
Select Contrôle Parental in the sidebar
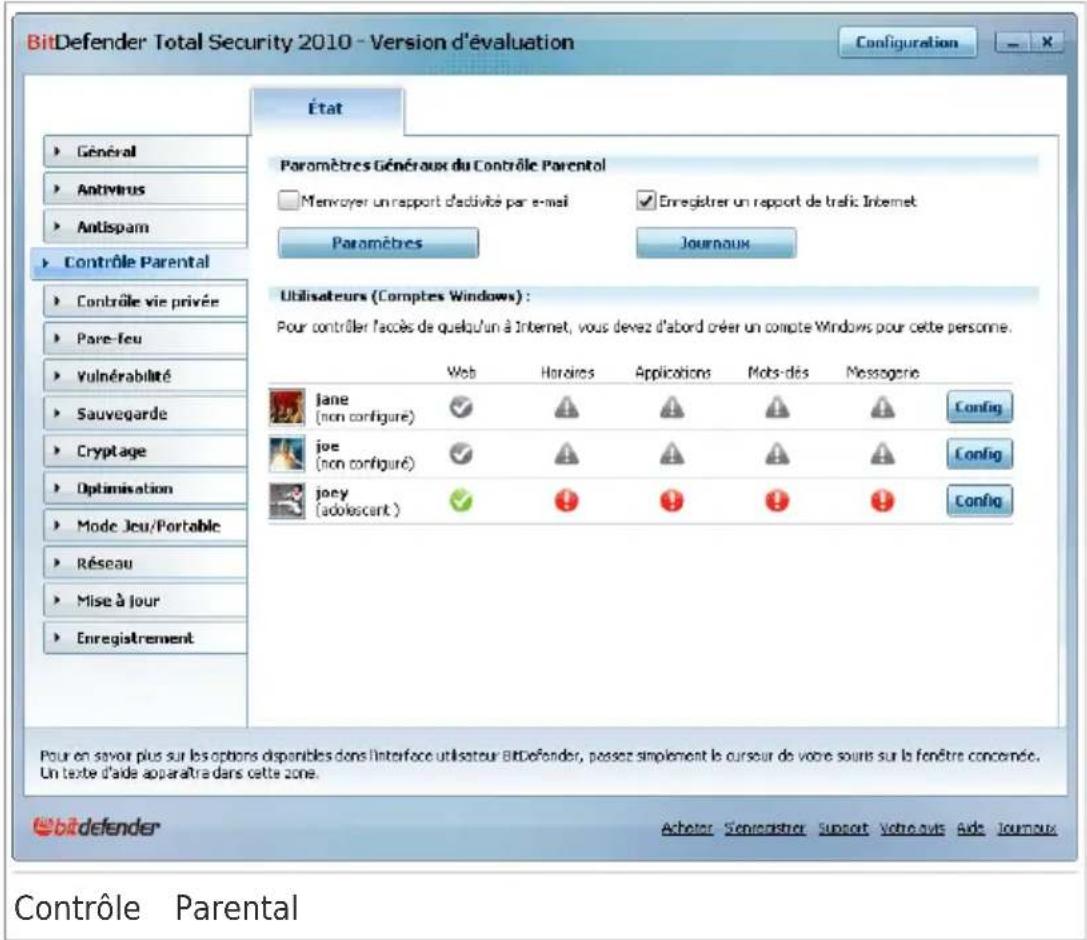[x=139, y=263]
